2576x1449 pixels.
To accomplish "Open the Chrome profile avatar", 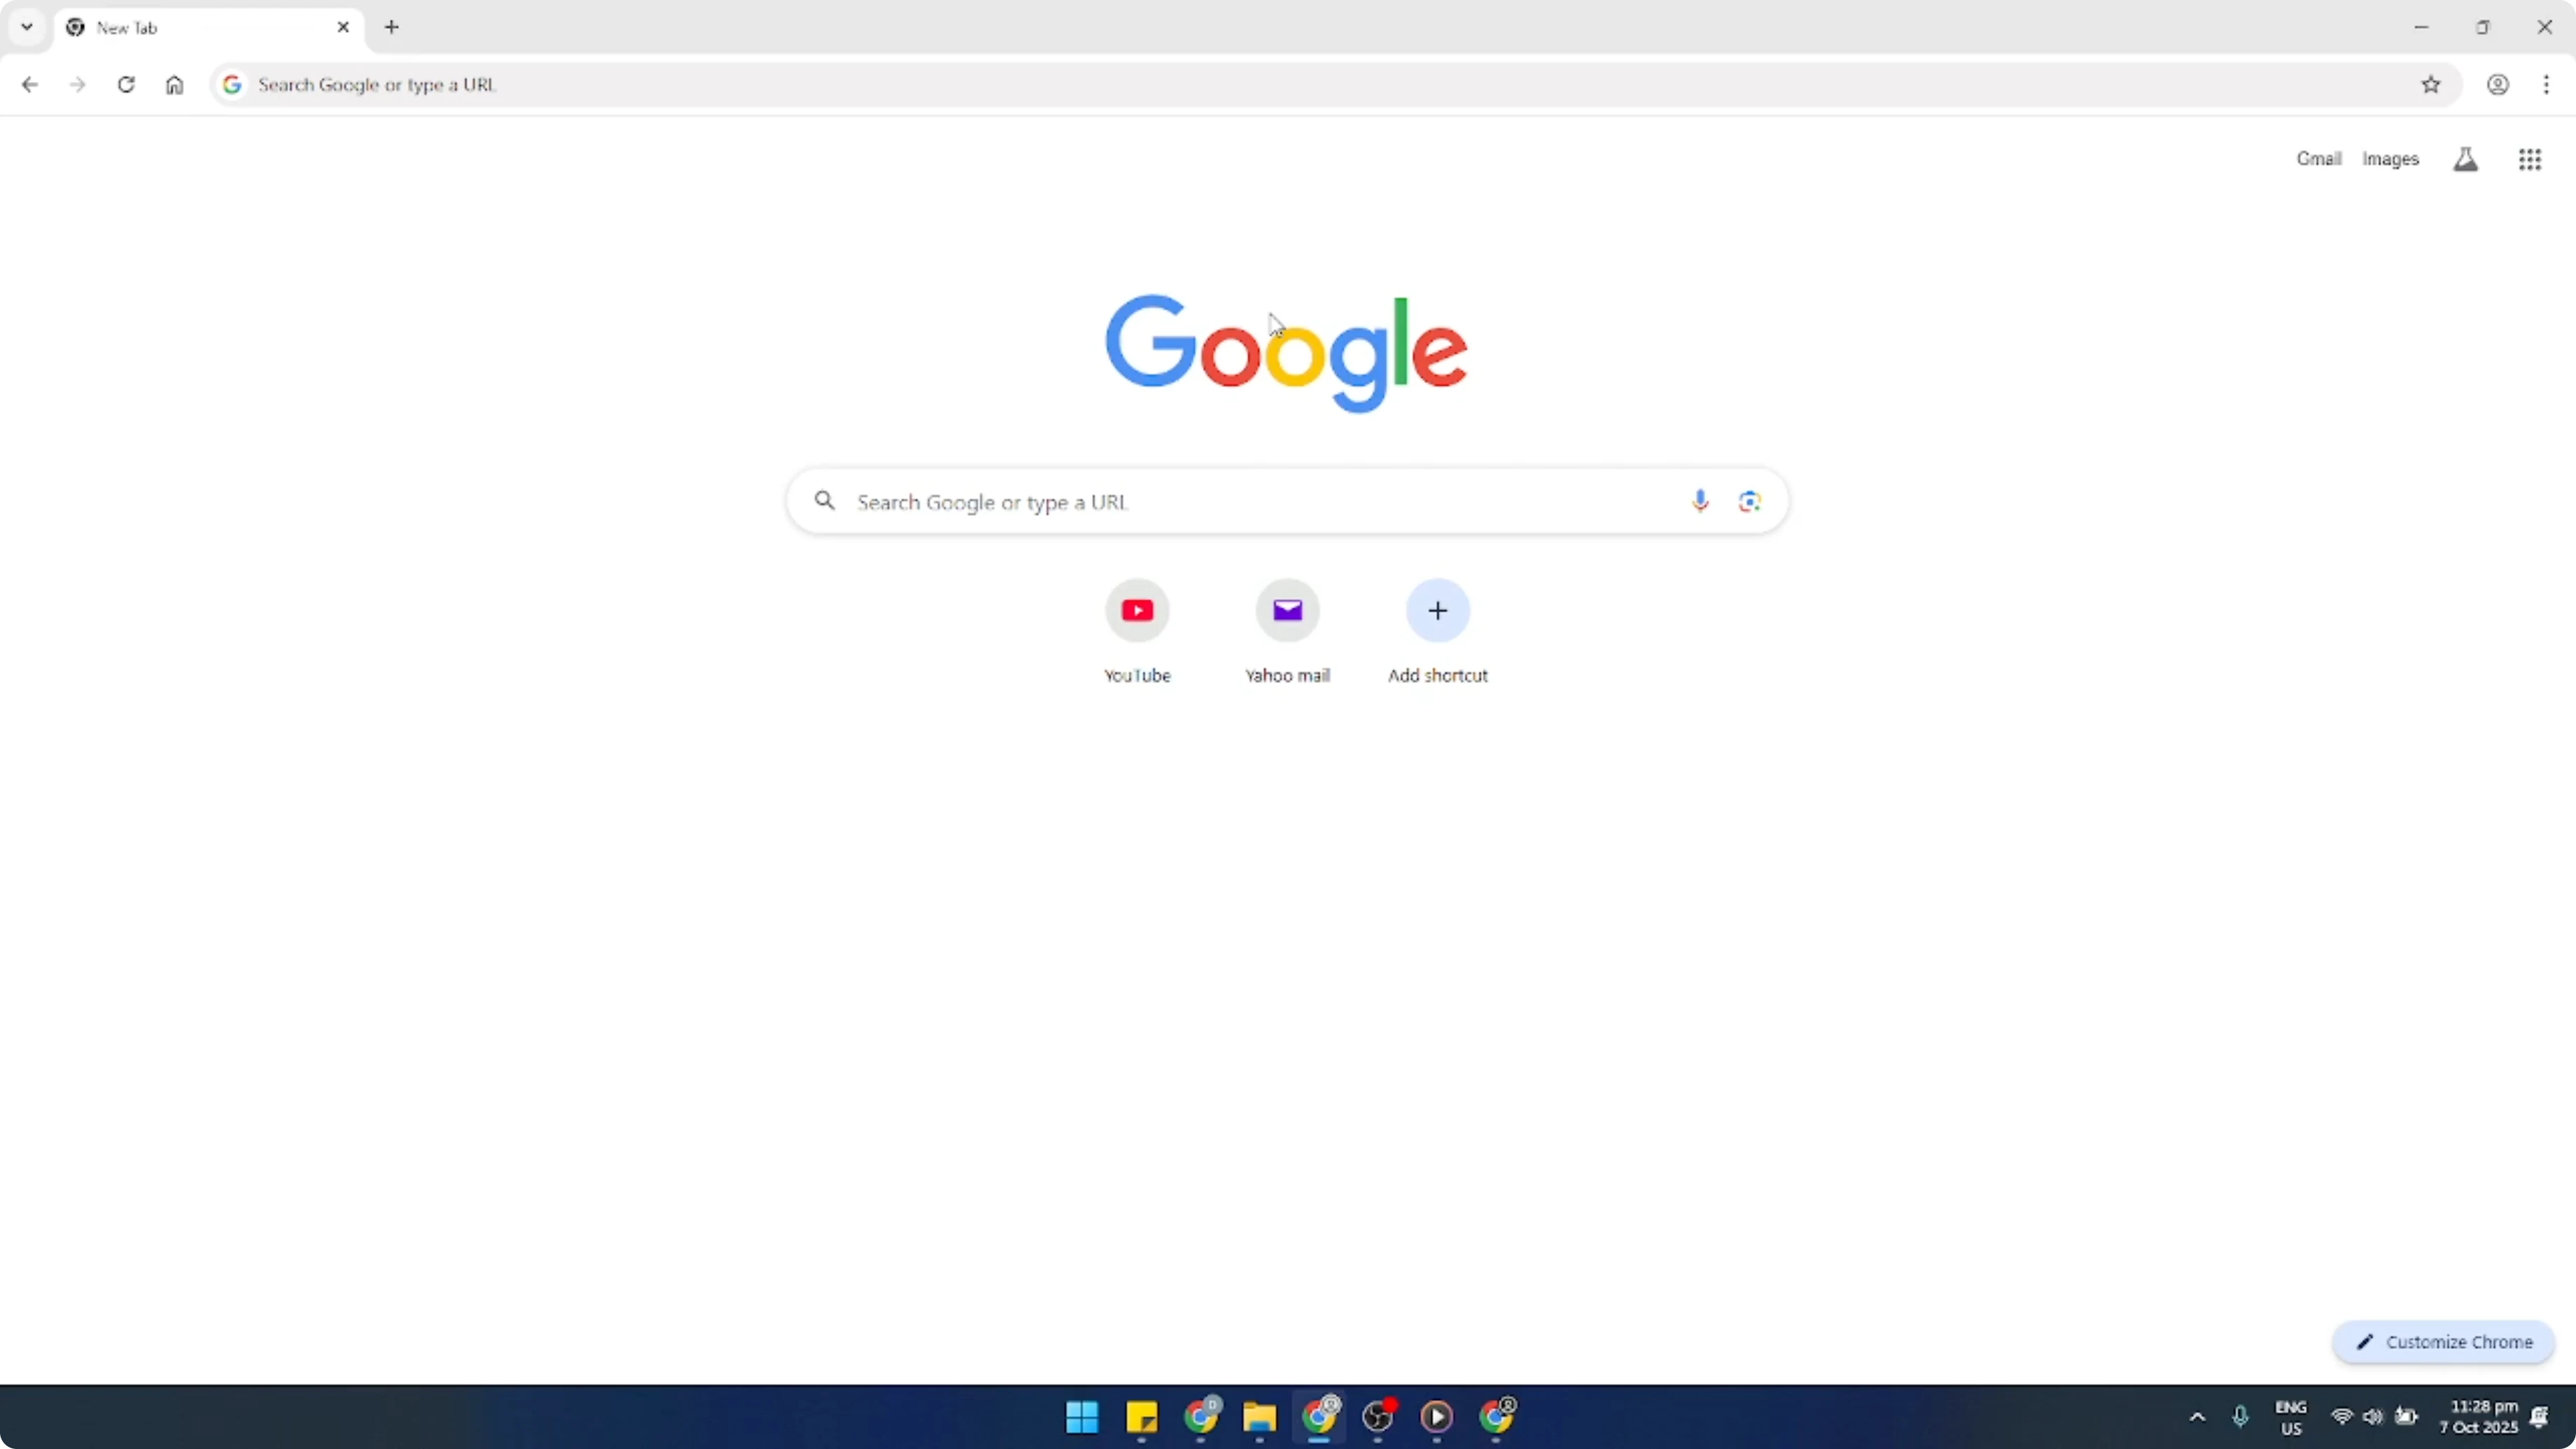I will pos(2498,85).
